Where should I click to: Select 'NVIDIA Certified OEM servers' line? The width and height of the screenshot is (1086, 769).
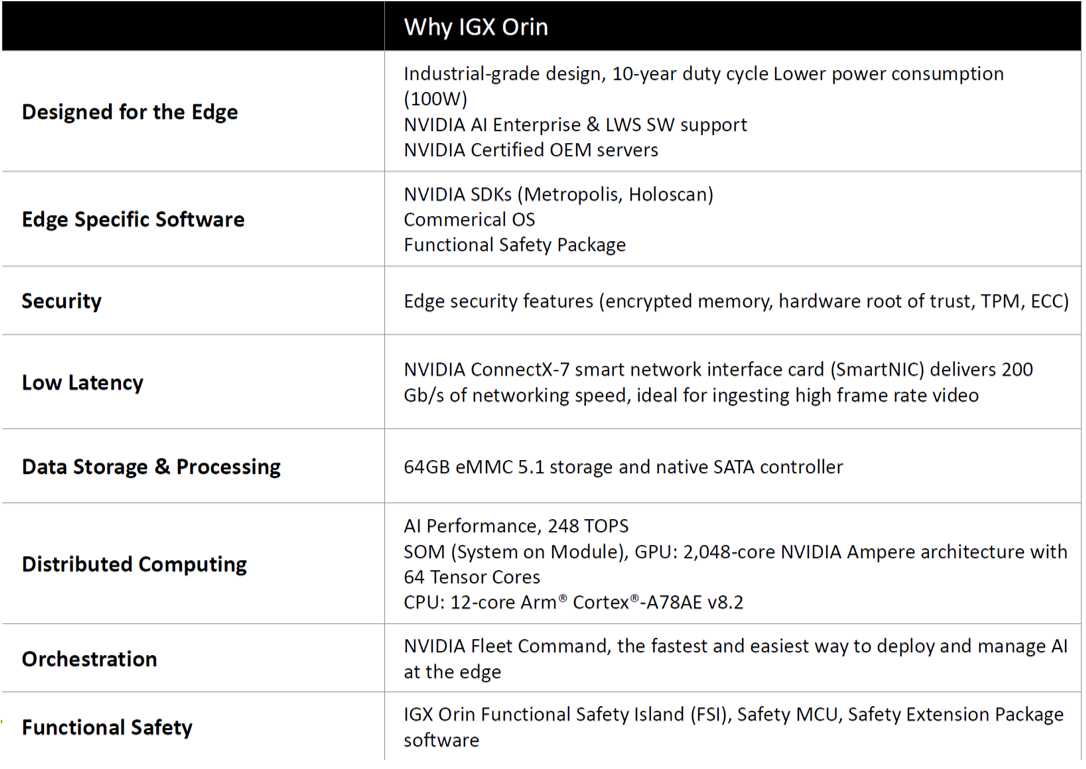[531, 150]
